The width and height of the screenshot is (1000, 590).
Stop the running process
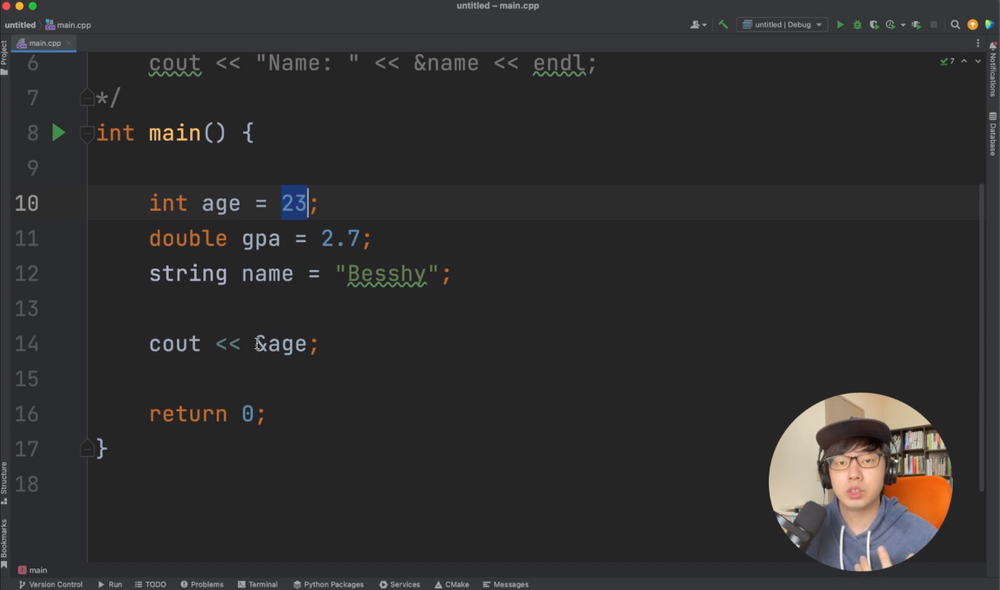[x=934, y=25]
